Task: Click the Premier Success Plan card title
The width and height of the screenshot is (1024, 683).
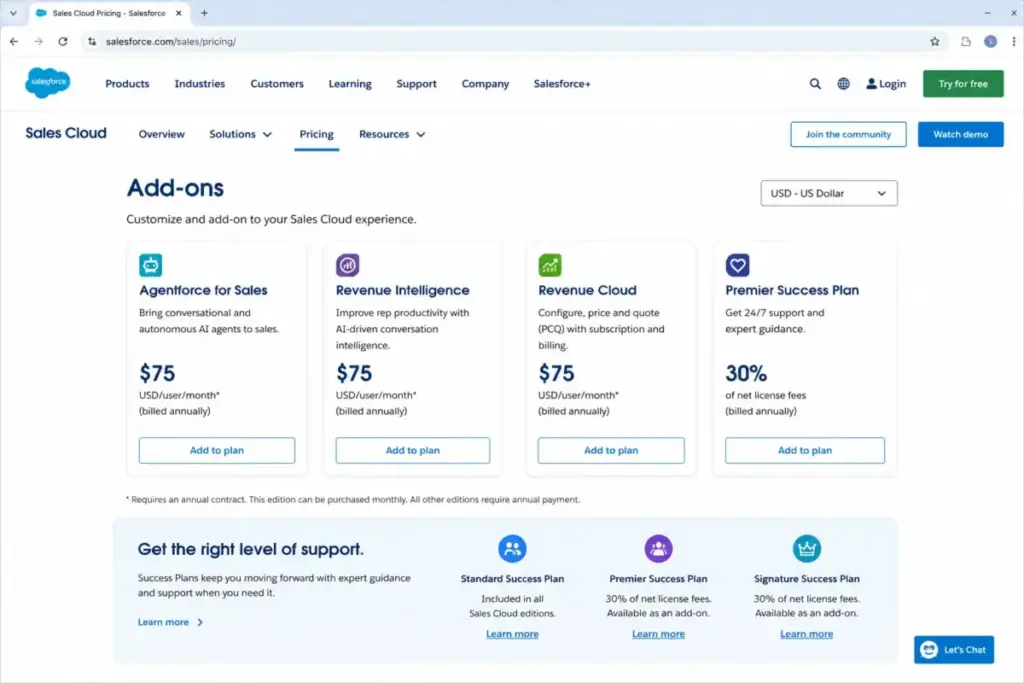Action: point(792,290)
